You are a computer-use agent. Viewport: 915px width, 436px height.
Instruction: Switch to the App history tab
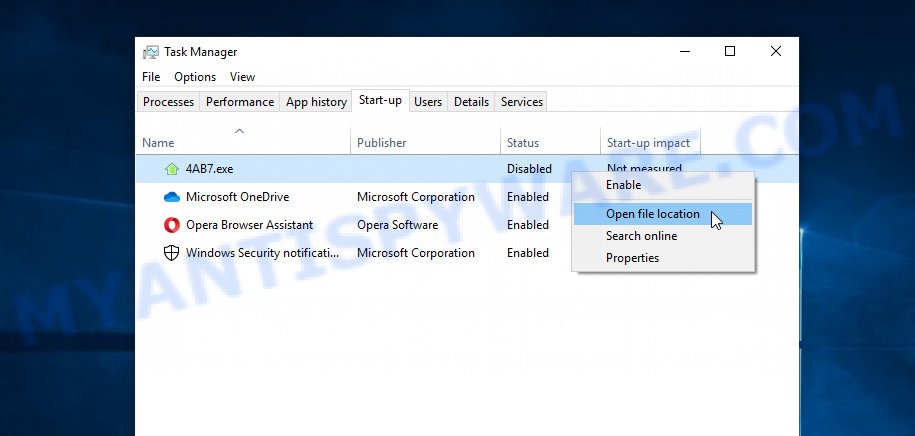(x=316, y=102)
